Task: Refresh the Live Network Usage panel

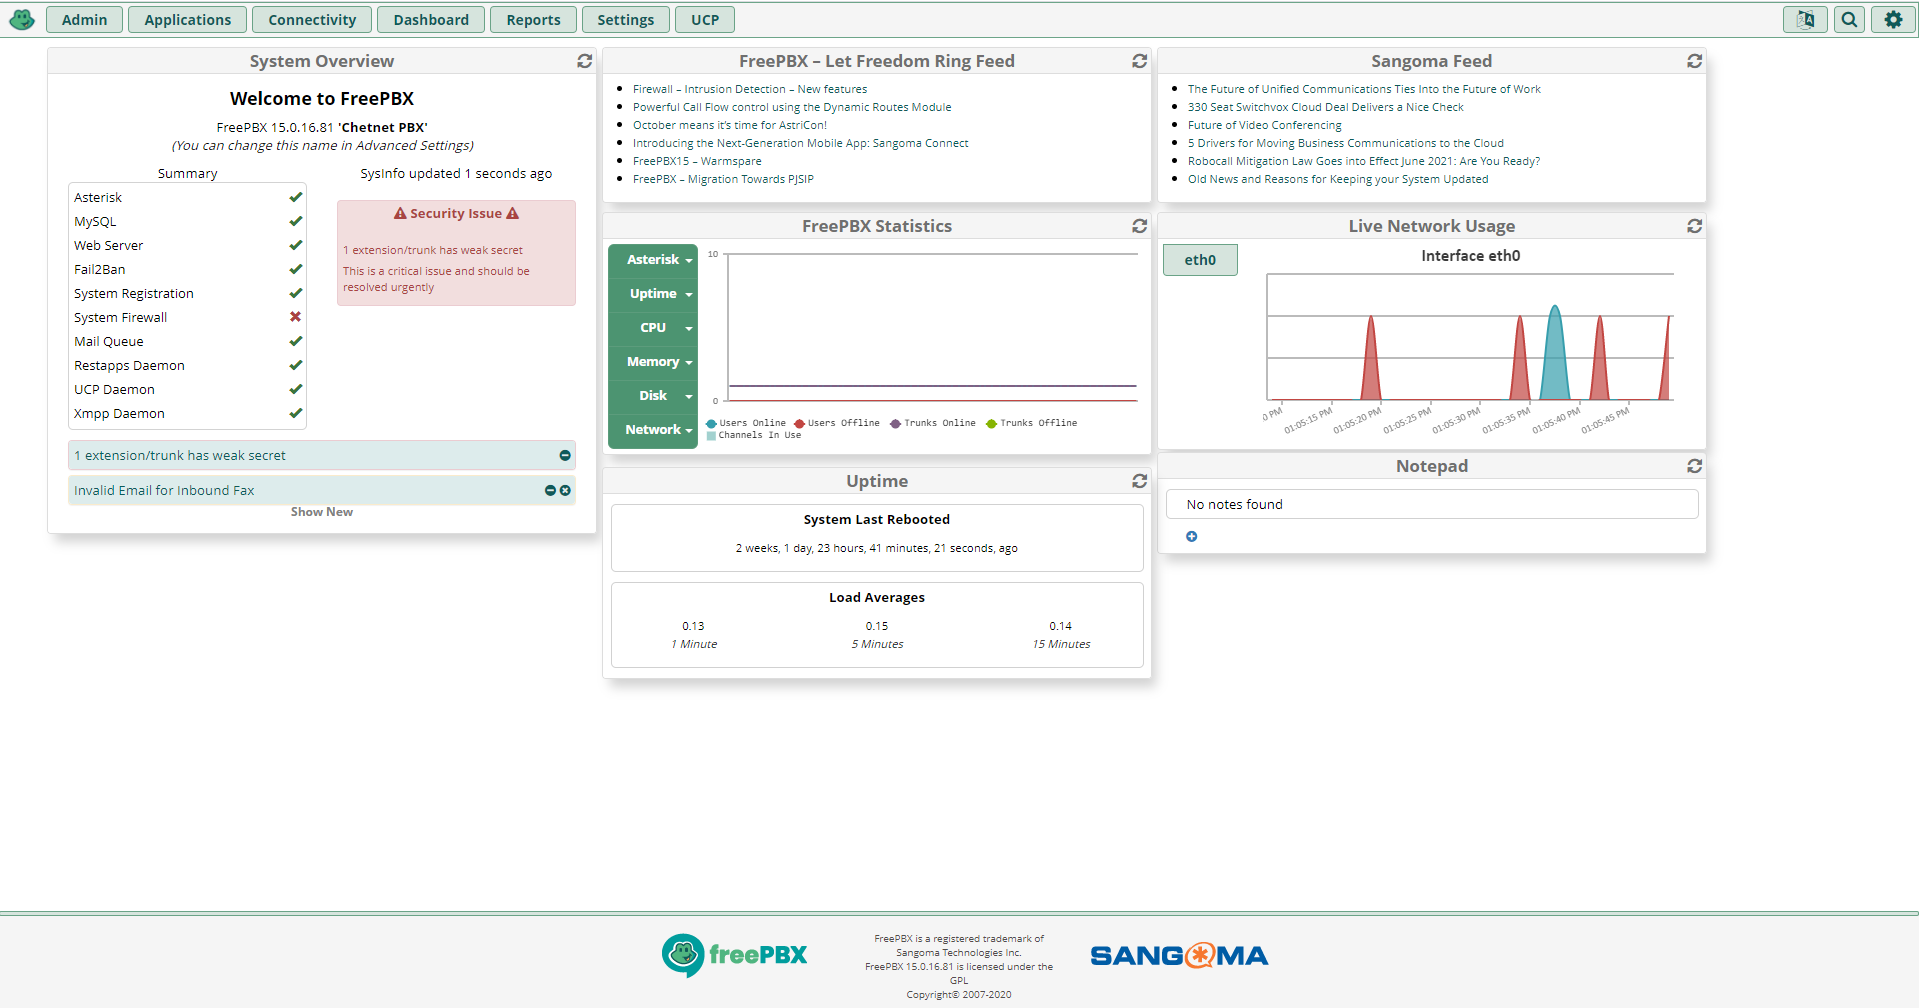Action: click(1694, 226)
